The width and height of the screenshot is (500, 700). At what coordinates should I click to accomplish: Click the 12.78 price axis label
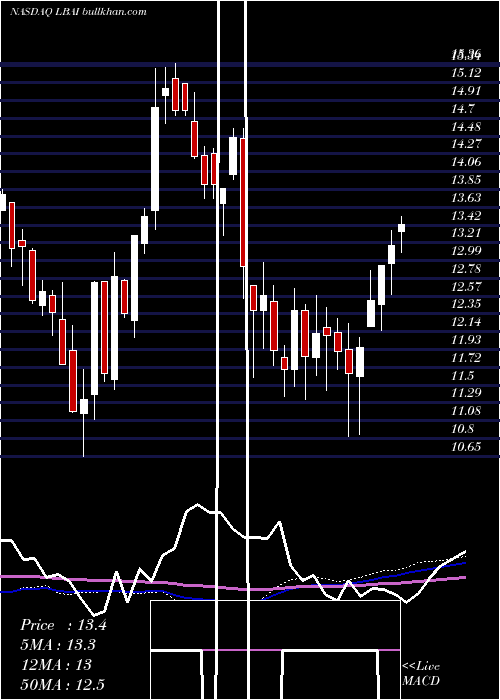pyautogui.click(x=466, y=268)
